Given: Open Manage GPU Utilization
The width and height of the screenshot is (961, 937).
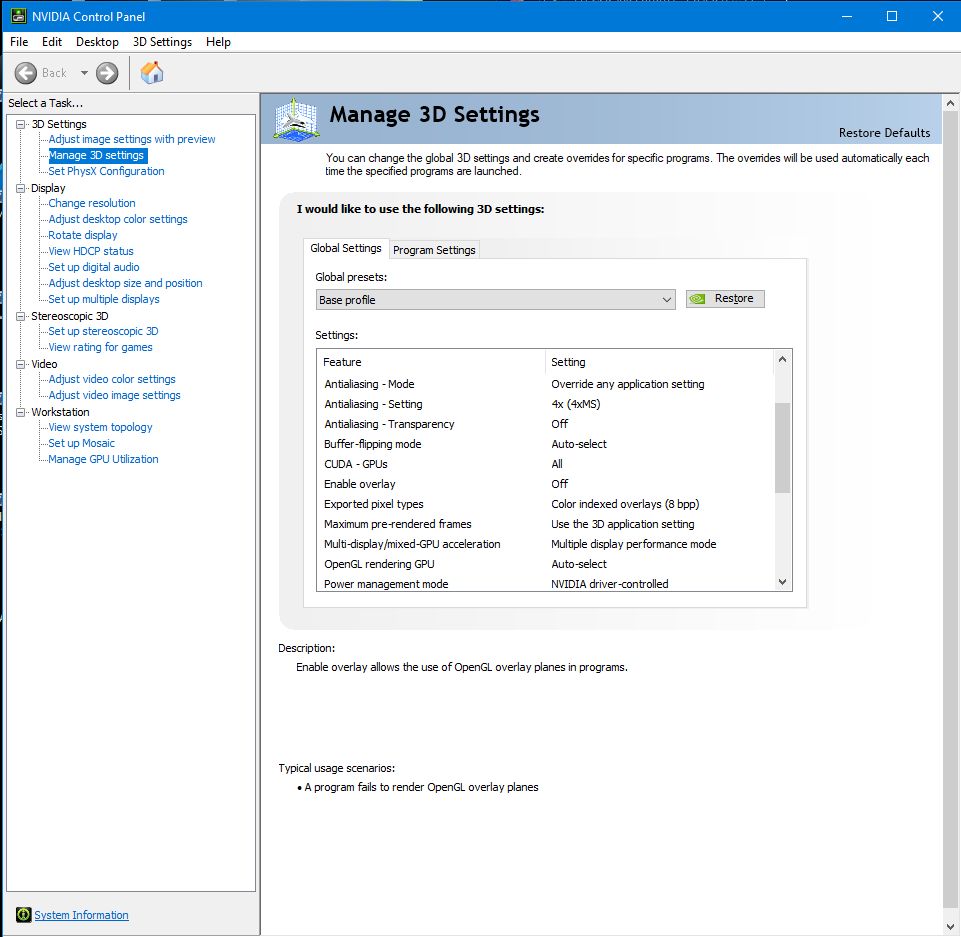Looking at the screenshot, I should click(x=104, y=459).
